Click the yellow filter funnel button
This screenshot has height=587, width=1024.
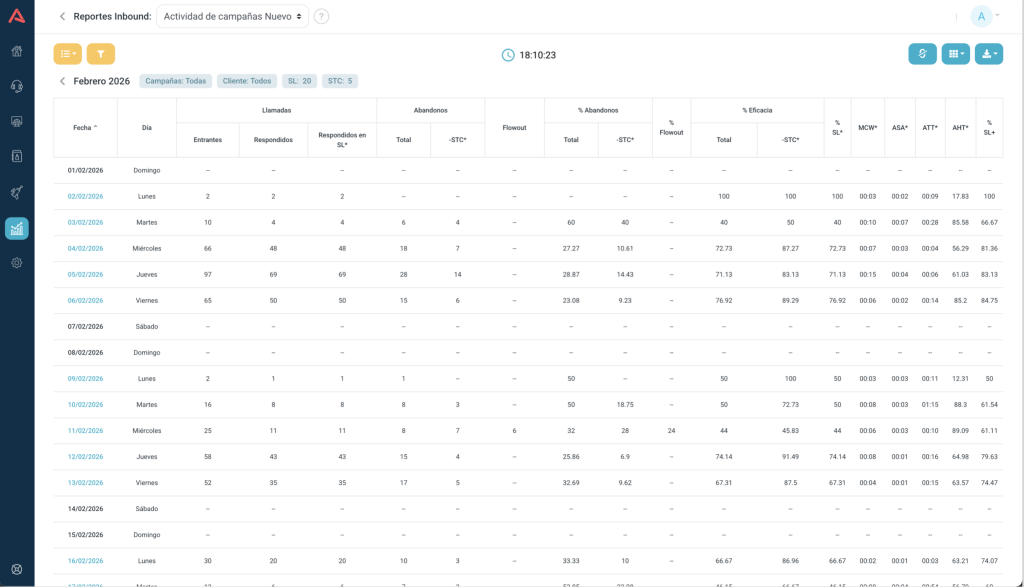[101, 54]
